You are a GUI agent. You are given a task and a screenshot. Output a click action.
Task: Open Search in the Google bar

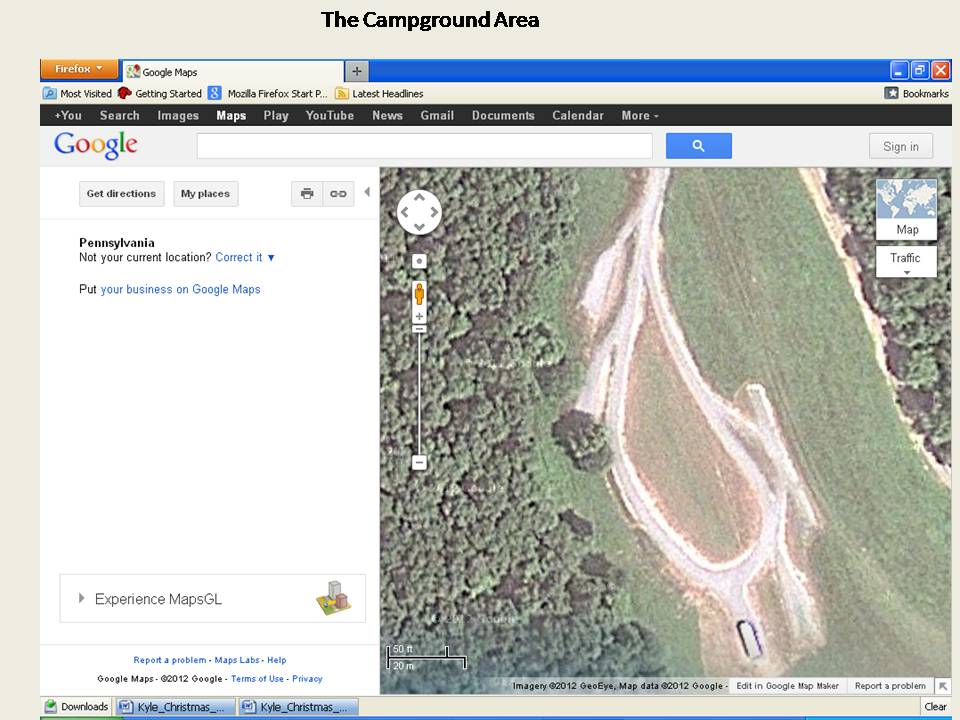[x=119, y=116]
